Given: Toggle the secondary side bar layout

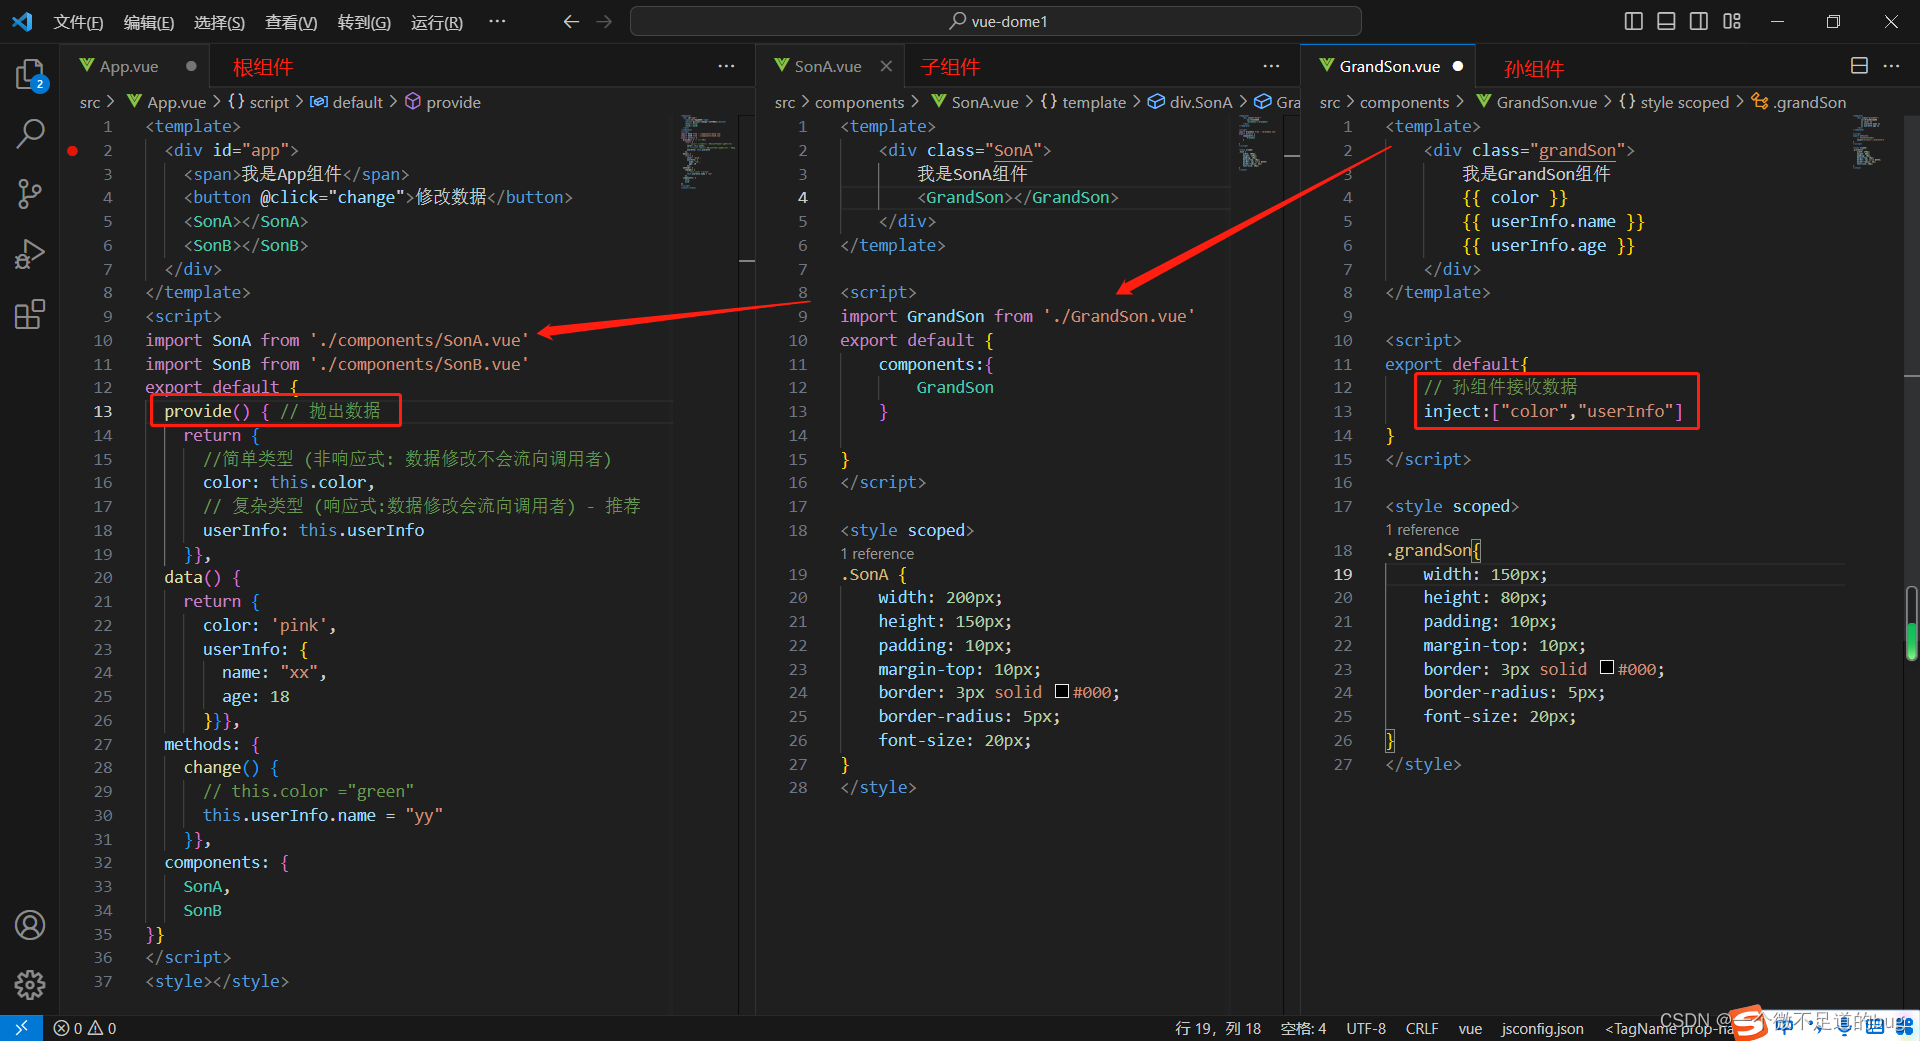Looking at the screenshot, I should pos(1699,21).
